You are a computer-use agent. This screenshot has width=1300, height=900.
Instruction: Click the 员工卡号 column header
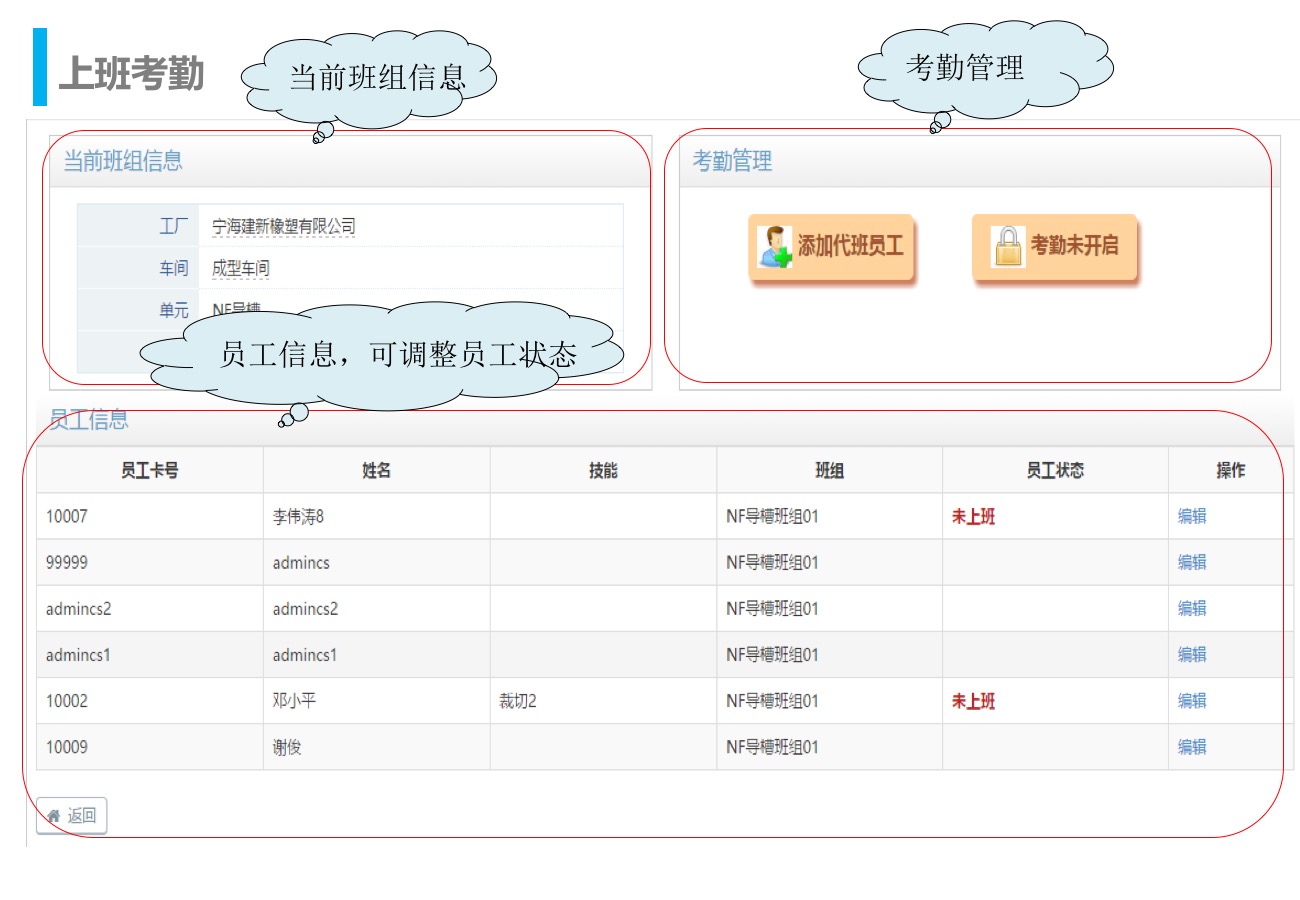(x=150, y=470)
